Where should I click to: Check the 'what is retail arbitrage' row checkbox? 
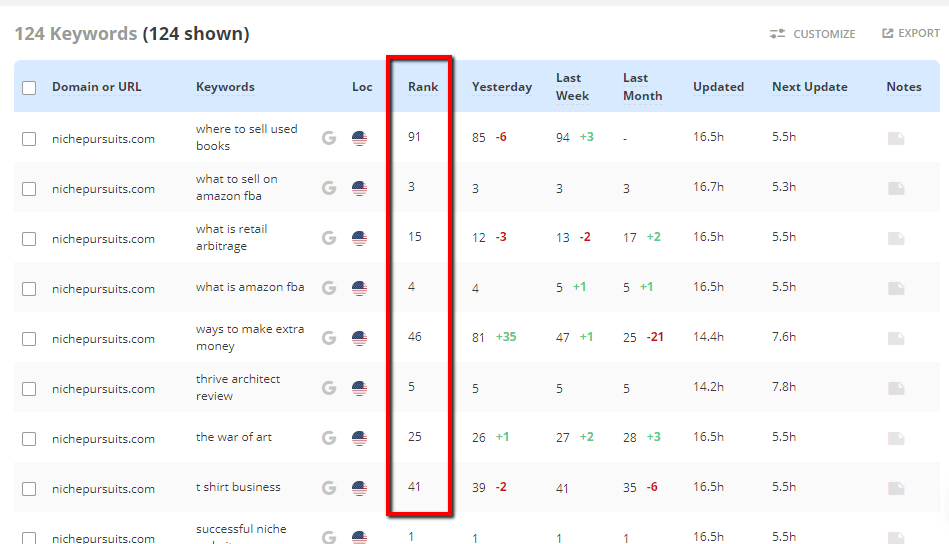coord(29,239)
